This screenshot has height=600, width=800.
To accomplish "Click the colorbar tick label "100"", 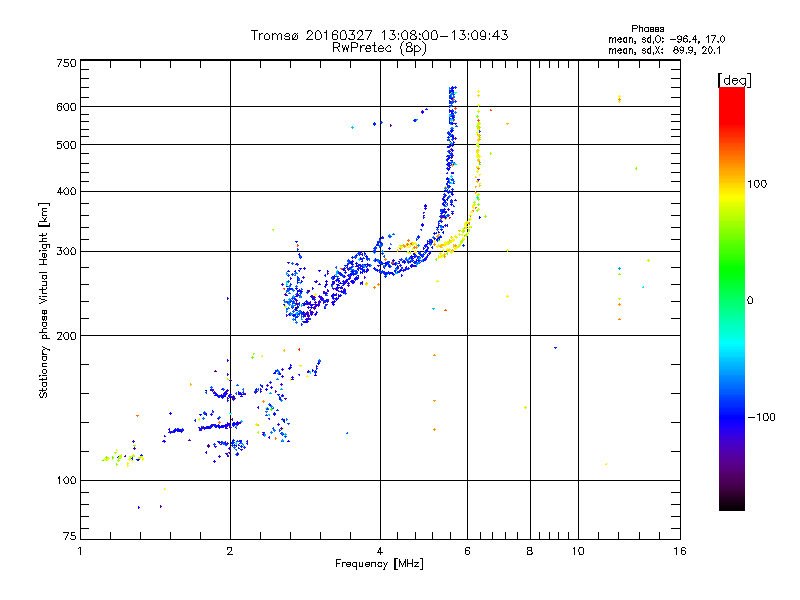I will 757,184.
